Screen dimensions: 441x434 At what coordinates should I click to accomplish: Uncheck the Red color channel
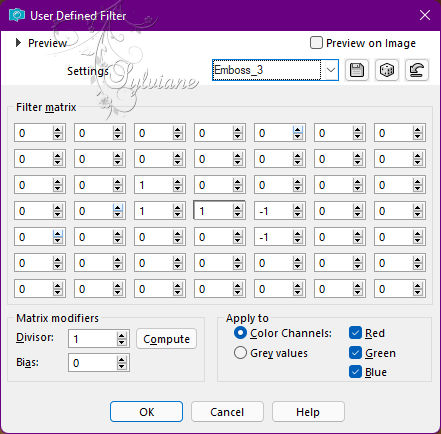pyautogui.click(x=355, y=333)
